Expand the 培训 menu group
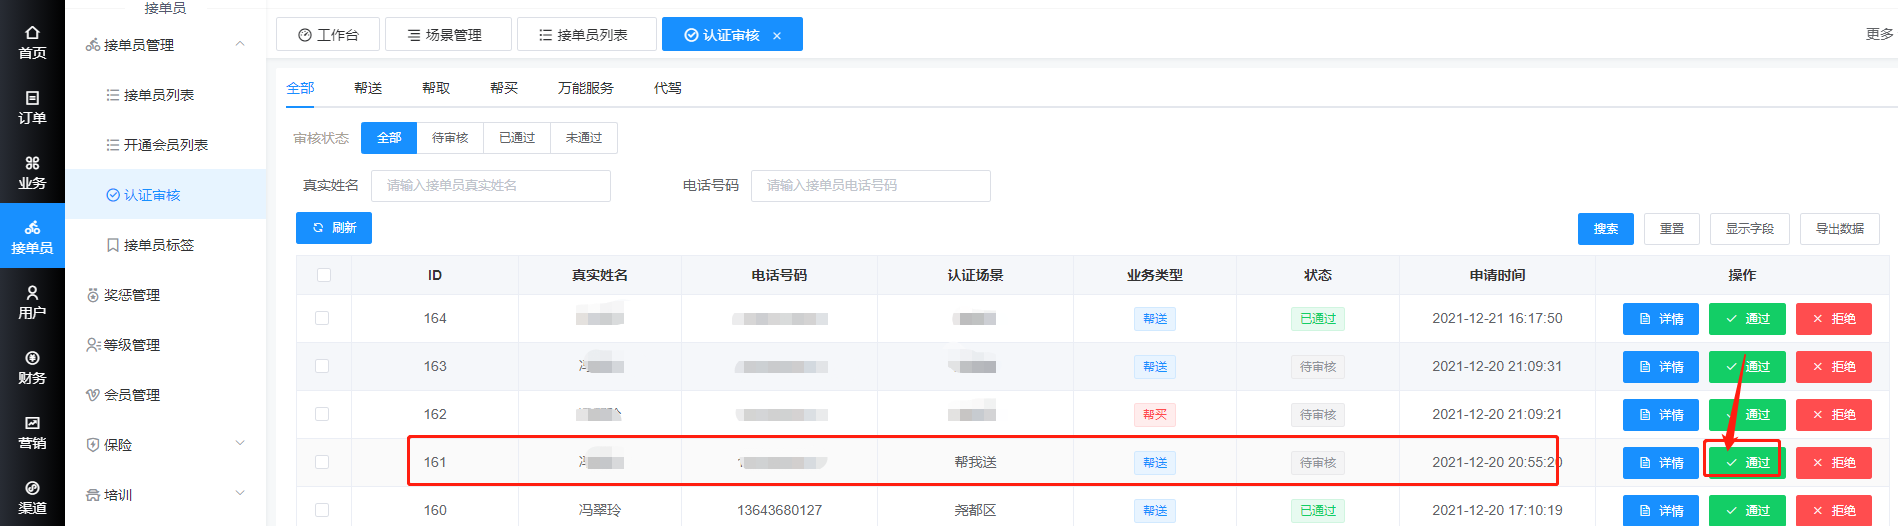This screenshot has width=1898, height=526. (x=240, y=494)
